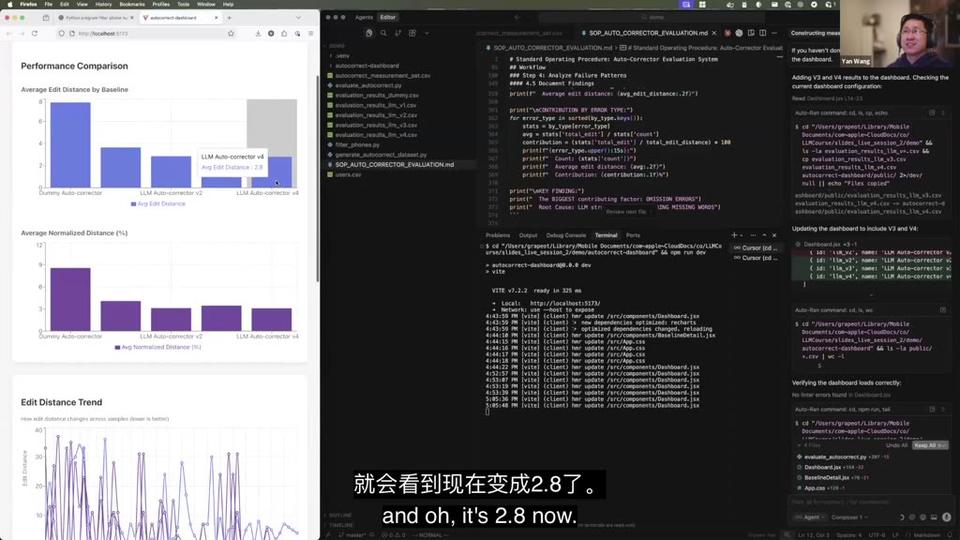Copy the first Auto-Ran command block
The height and width of the screenshot is (540, 960).
click(932, 113)
